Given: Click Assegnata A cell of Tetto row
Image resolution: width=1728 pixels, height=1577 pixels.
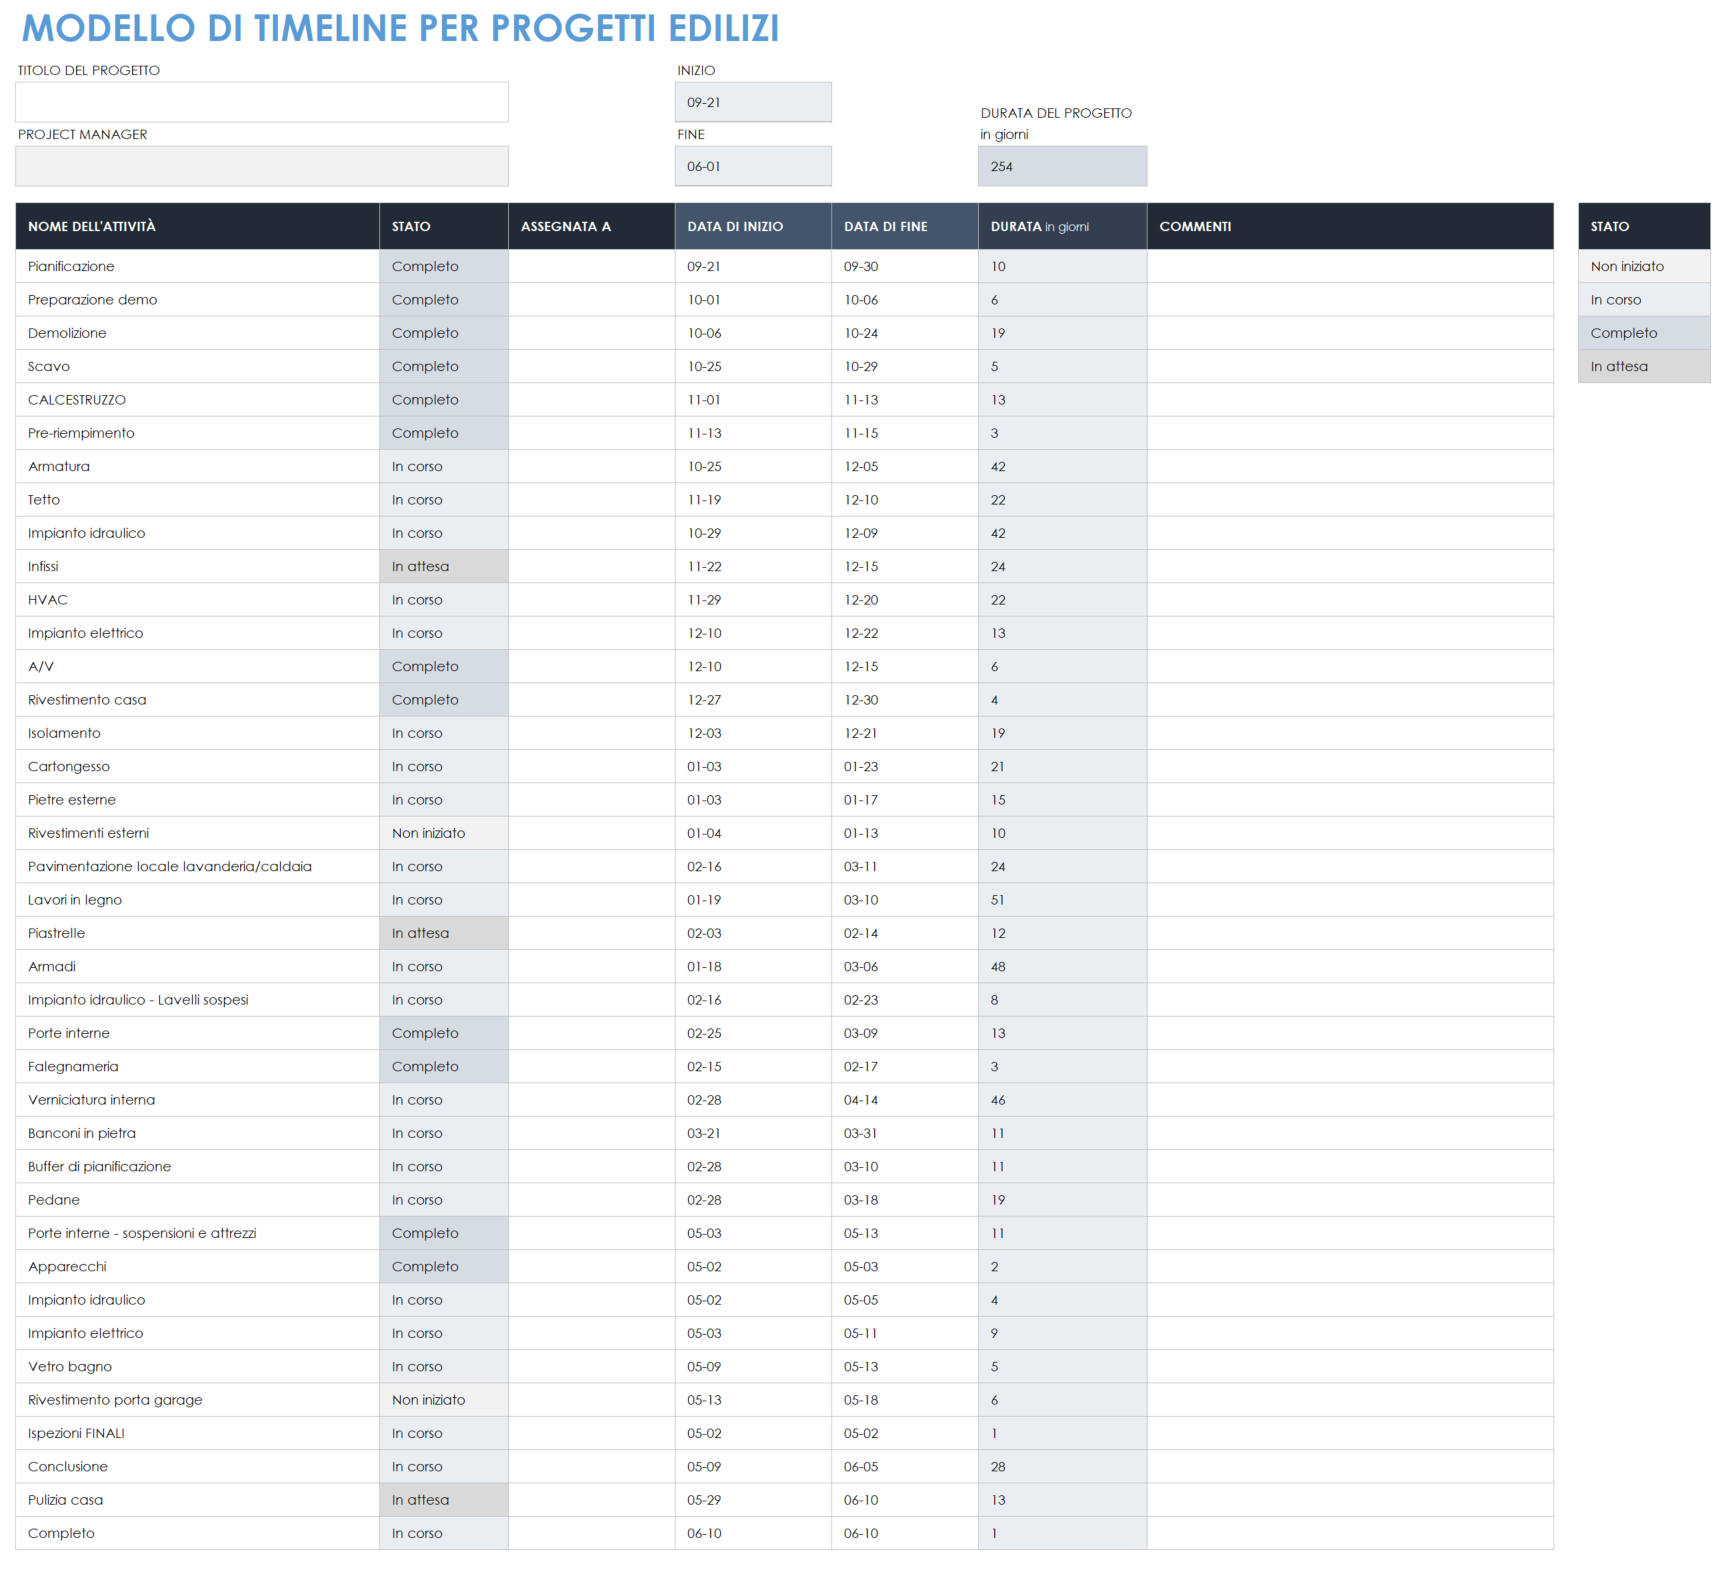Looking at the screenshot, I should [591, 499].
